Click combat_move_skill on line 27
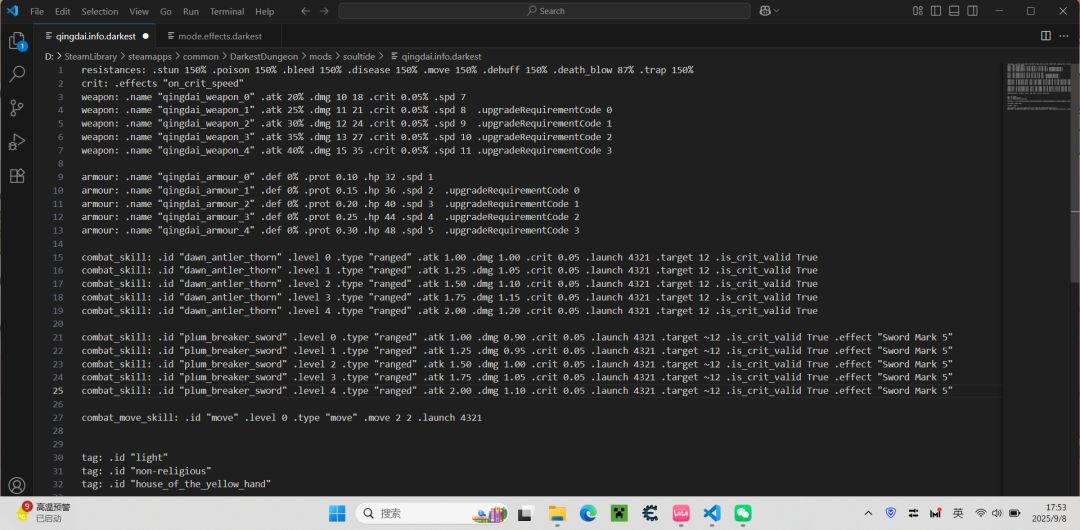The image size is (1080, 530). click(127, 418)
